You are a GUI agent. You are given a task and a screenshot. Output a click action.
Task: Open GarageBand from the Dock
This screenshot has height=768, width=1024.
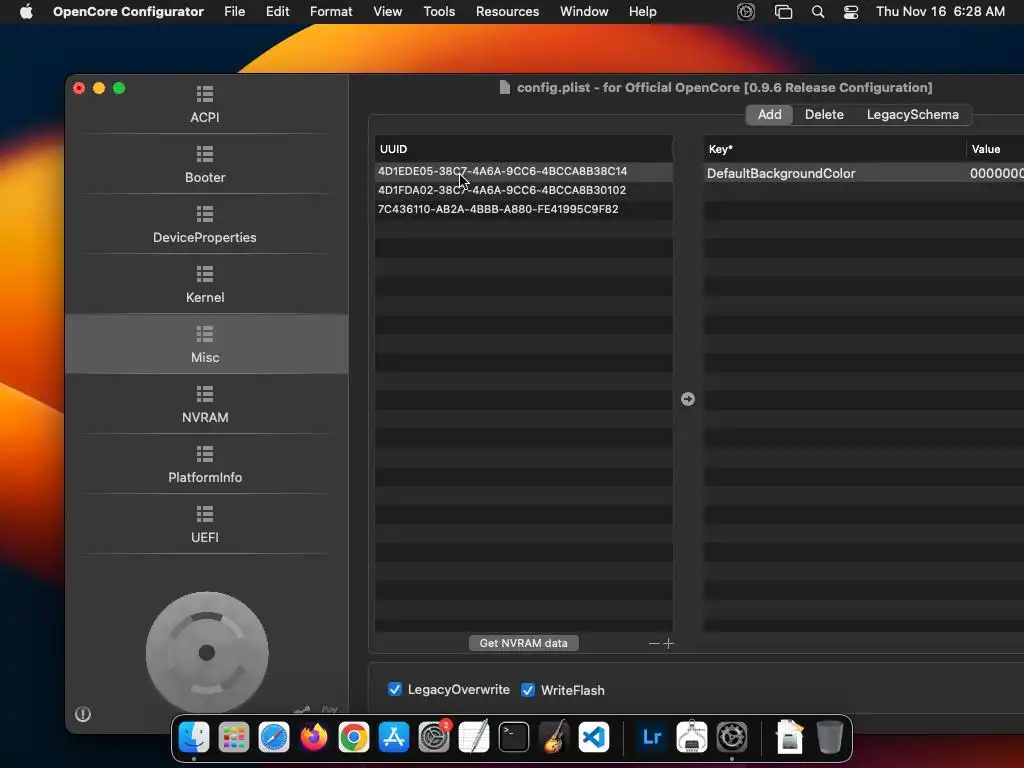[554, 737]
